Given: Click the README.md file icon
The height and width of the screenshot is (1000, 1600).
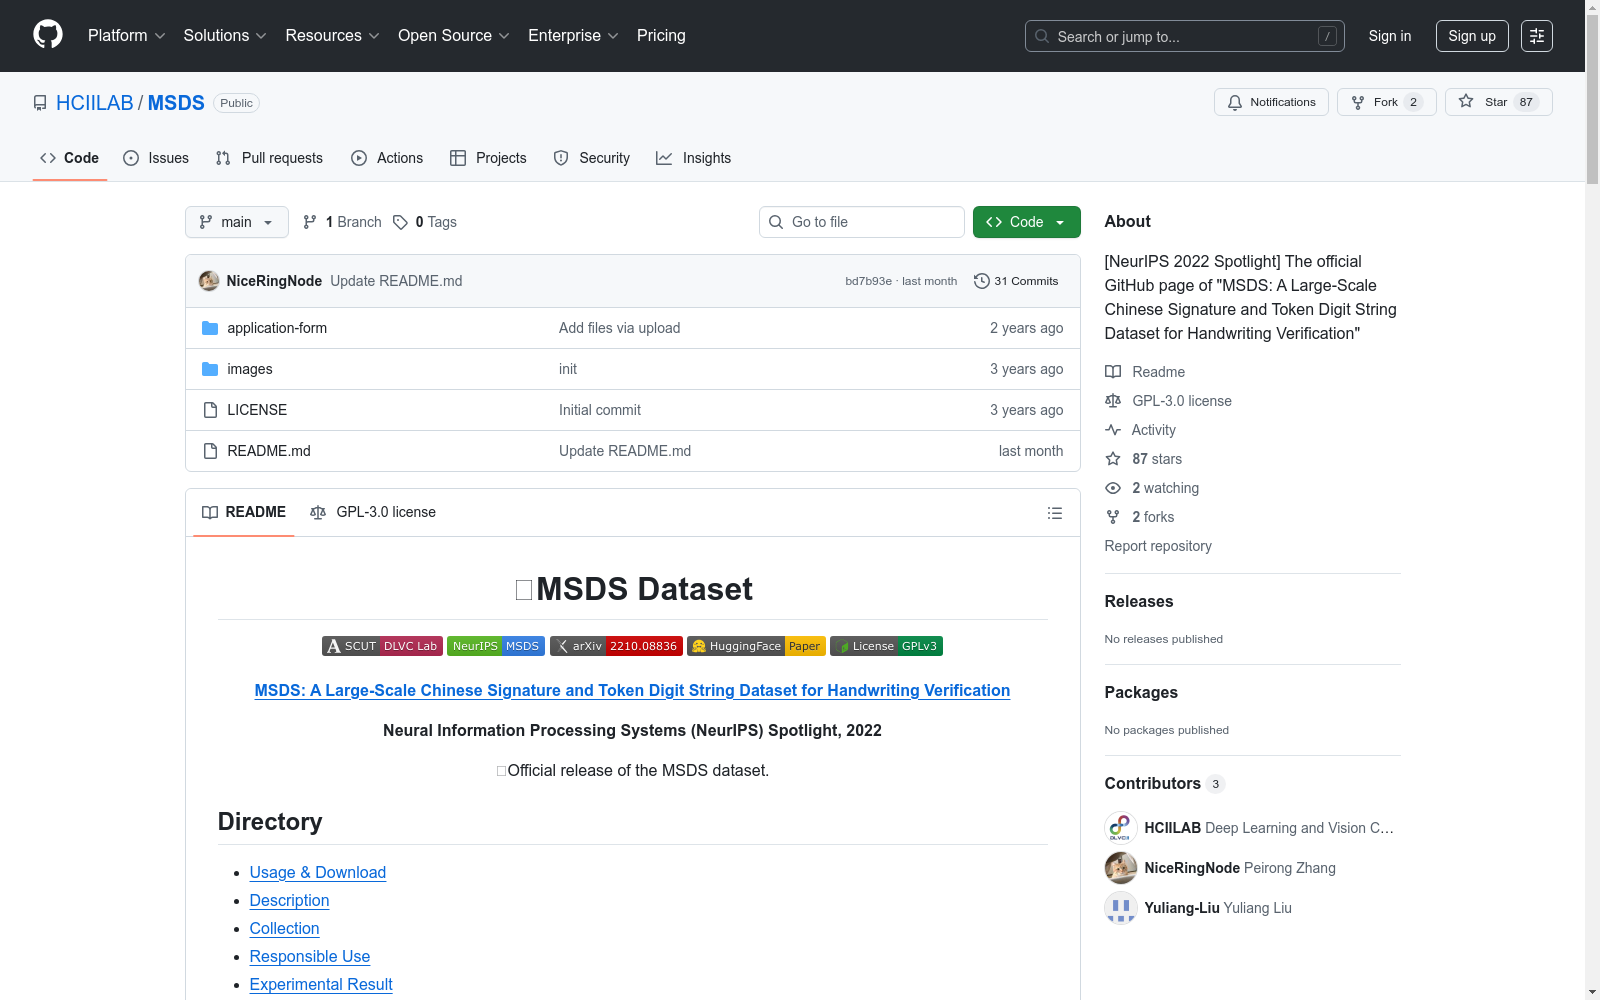Looking at the screenshot, I should point(210,451).
